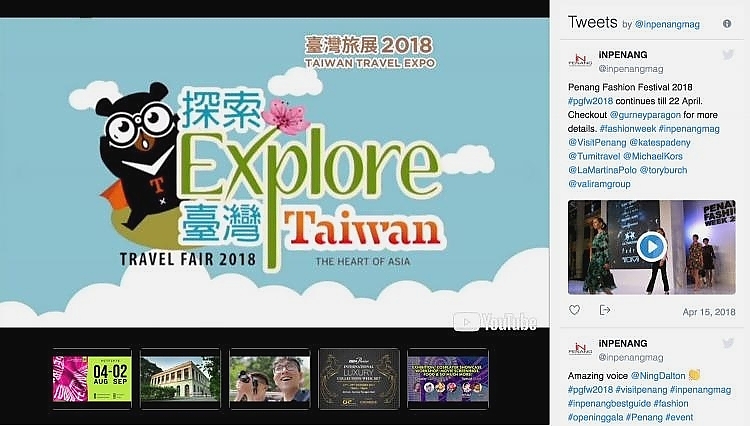This screenshot has height=426, width=750.
Task: Open the @NingDalton mention link
Action: 658,376
